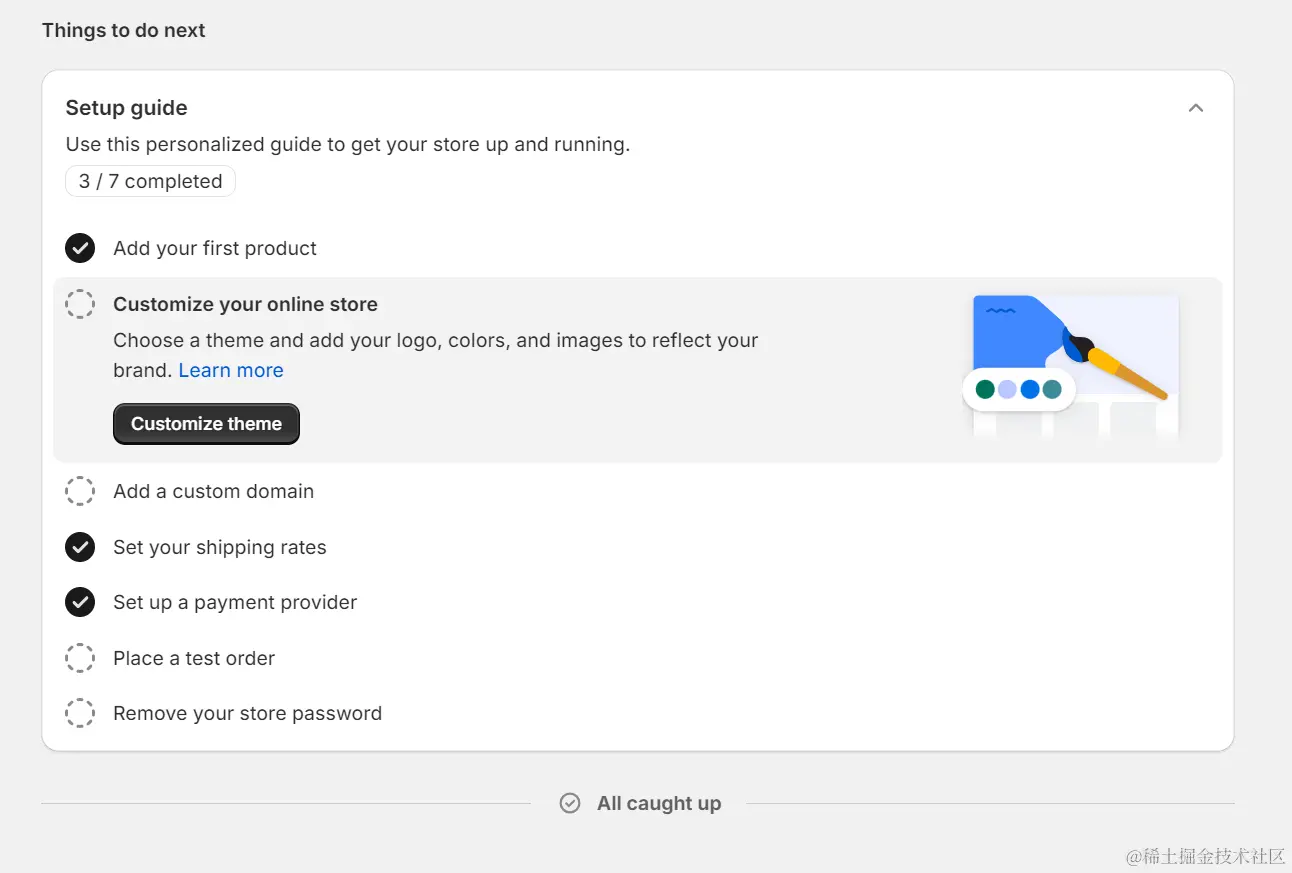Viewport: 1292px width, 873px height.
Task: Check the Remove your store password circle
Action: [x=80, y=713]
